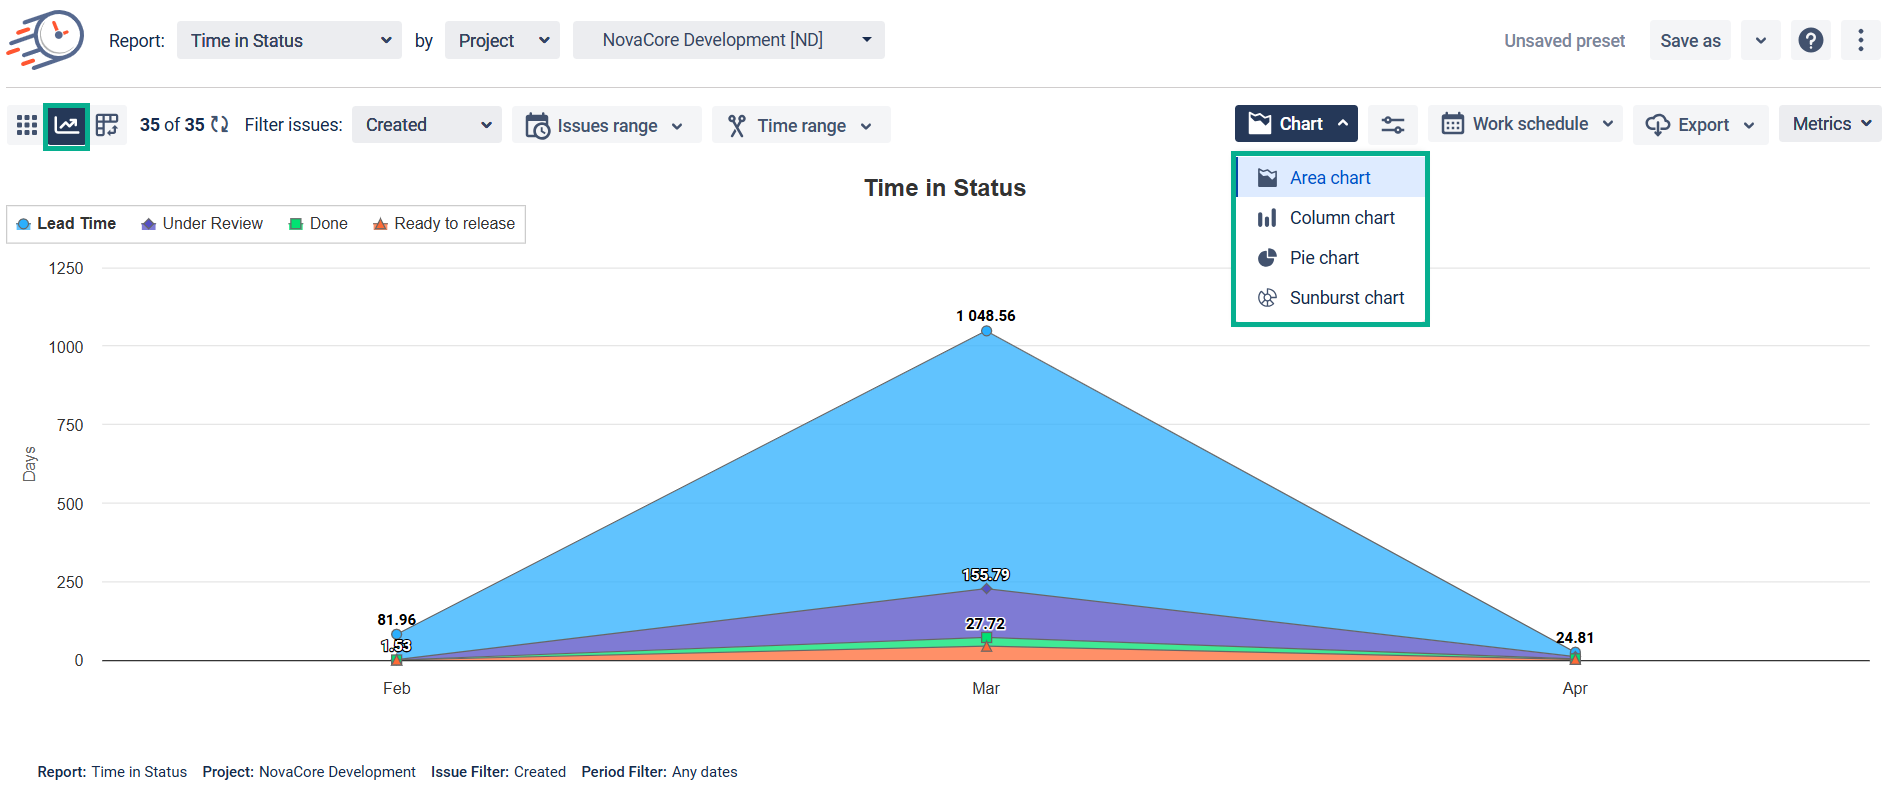Screen dimensions: 1900x789
Task: Expand the Report type dropdown
Action: (289, 40)
